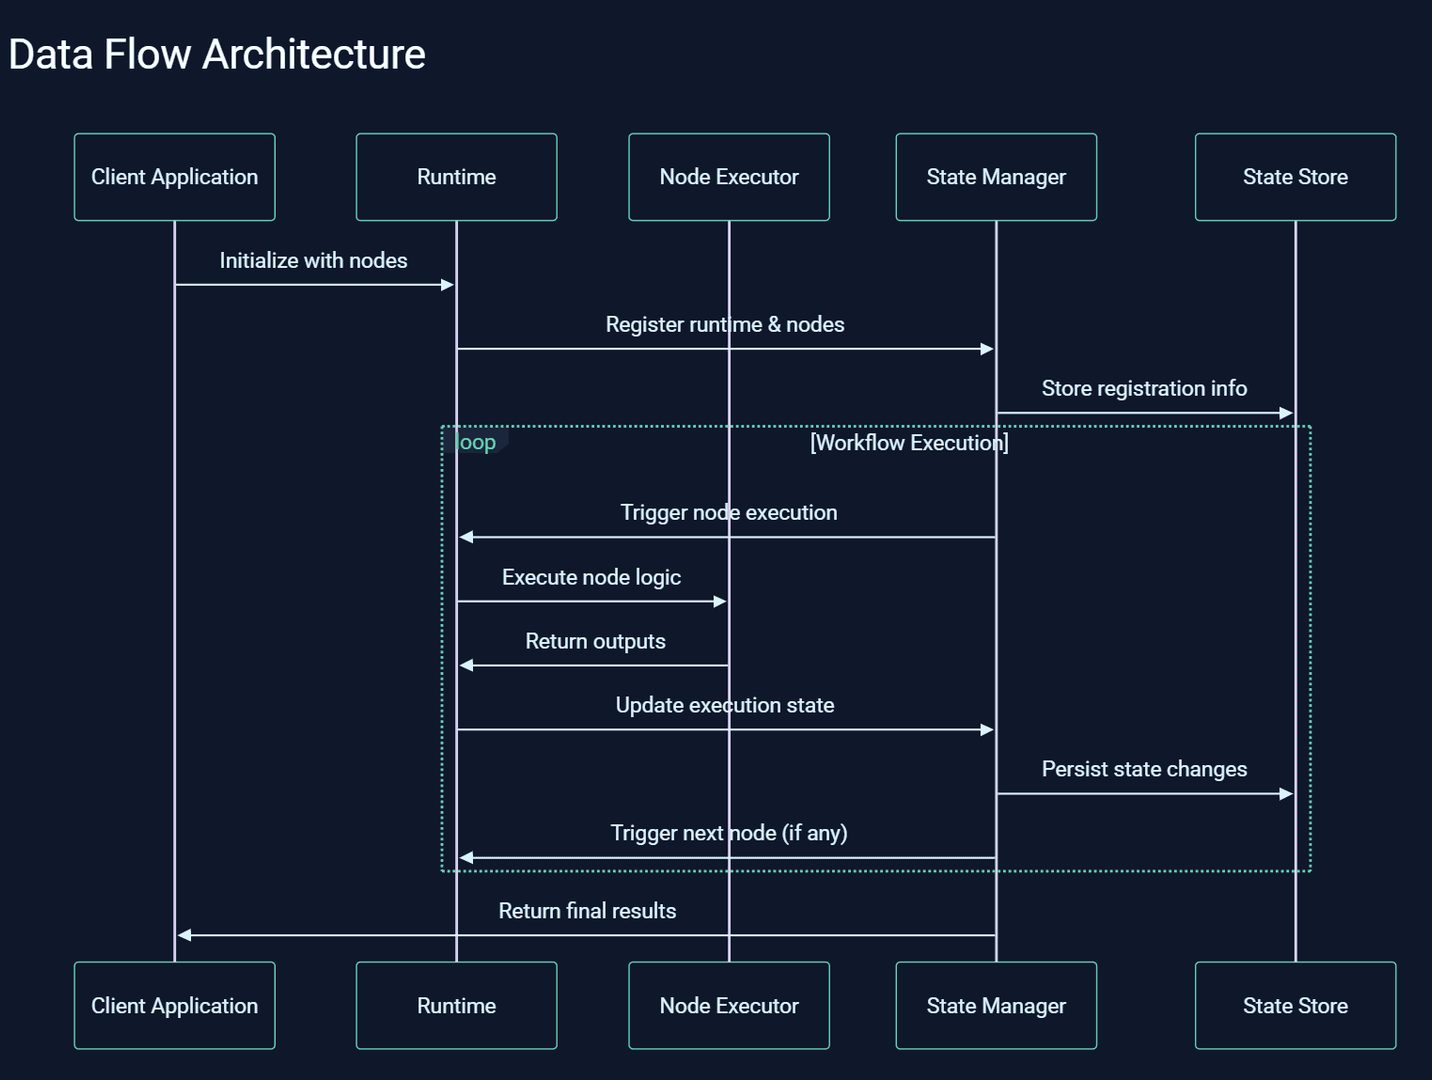Select the Node Executor top box
1432x1080 pixels.
728,177
